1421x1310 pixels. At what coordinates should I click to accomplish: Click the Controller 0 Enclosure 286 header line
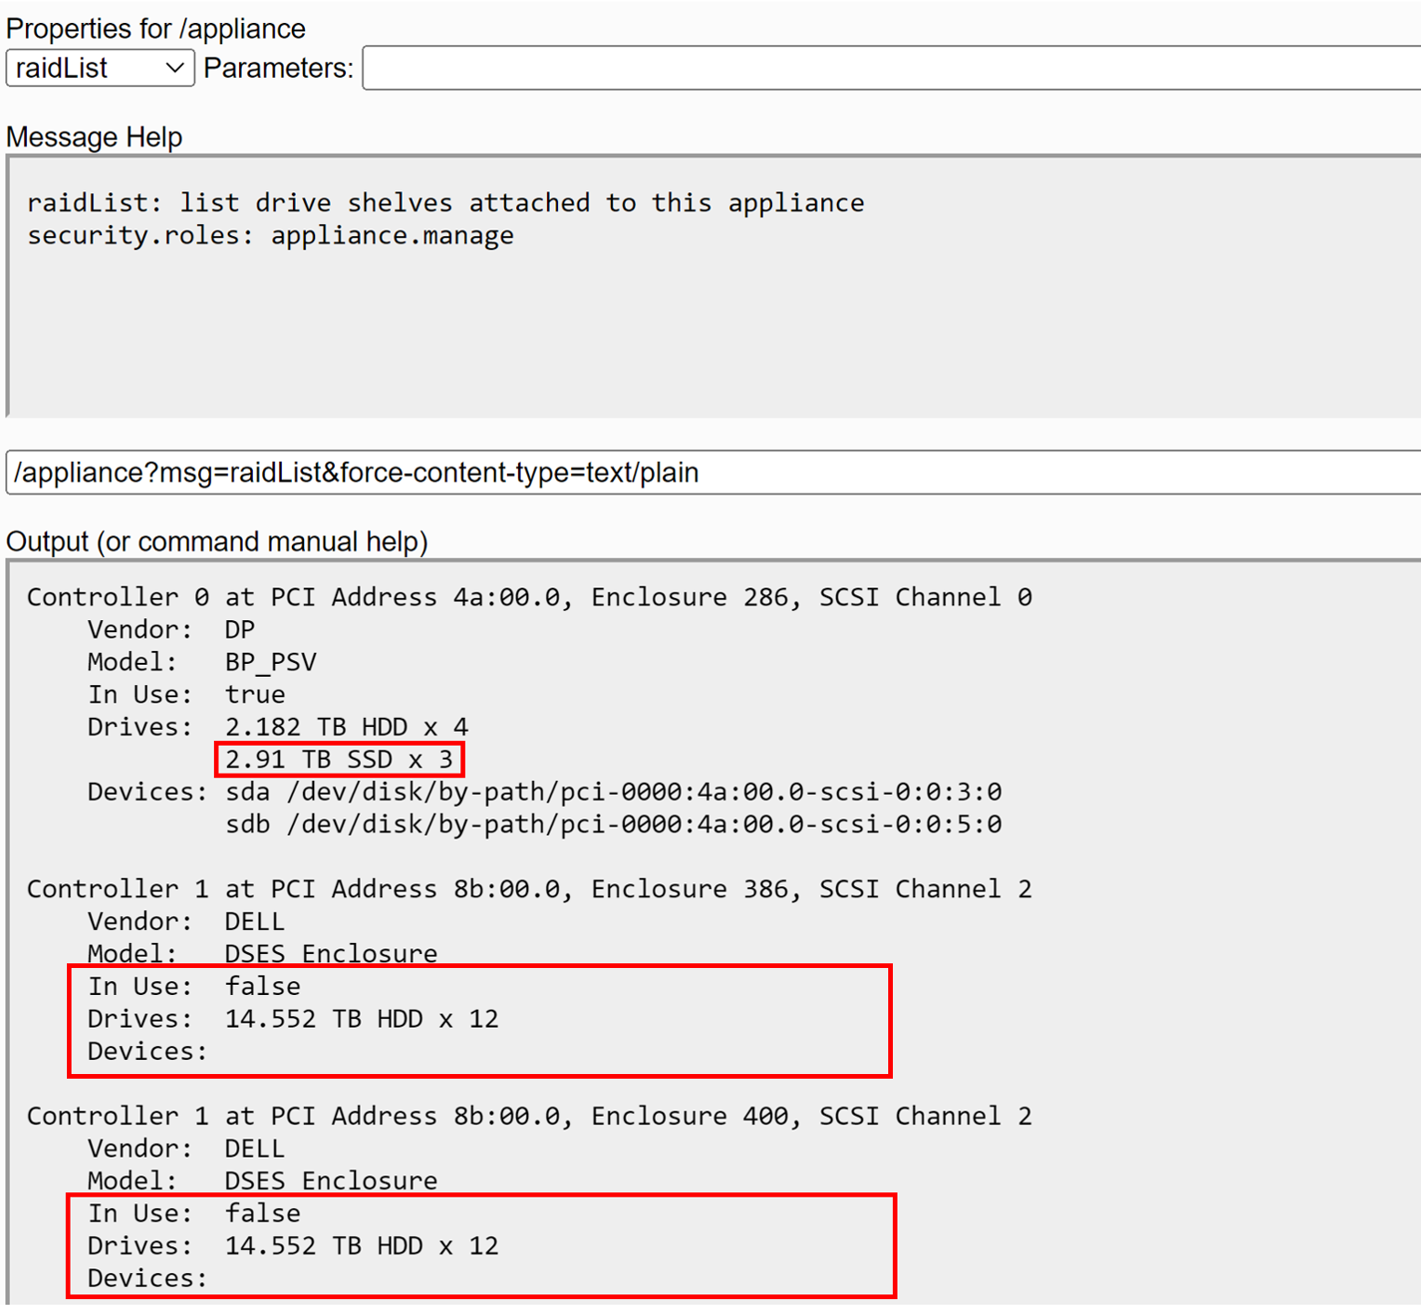click(x=529, y=597)
